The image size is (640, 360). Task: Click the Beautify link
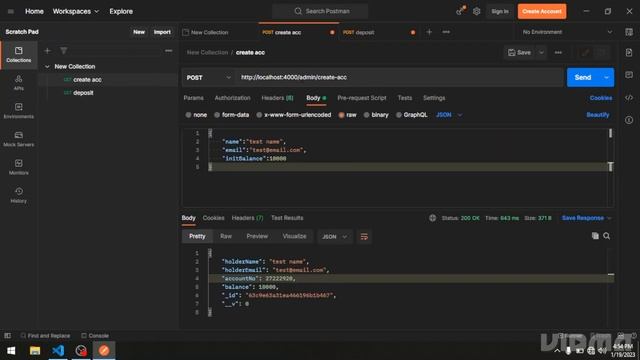tap(598, 115)
